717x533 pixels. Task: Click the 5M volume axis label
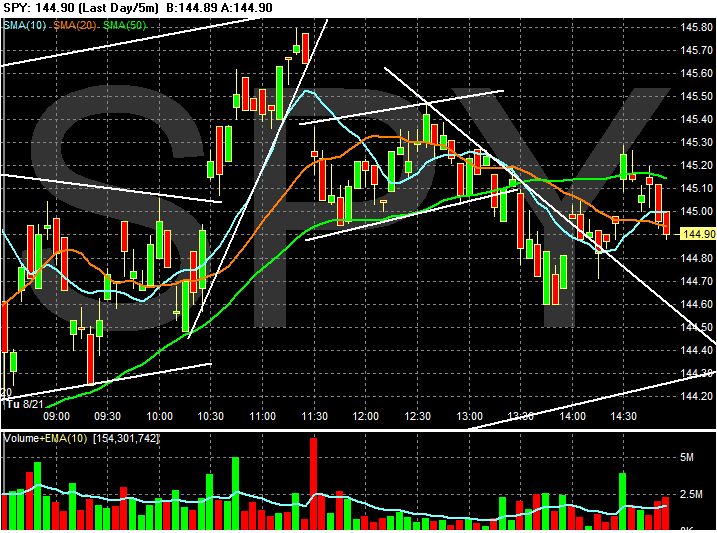687,457
